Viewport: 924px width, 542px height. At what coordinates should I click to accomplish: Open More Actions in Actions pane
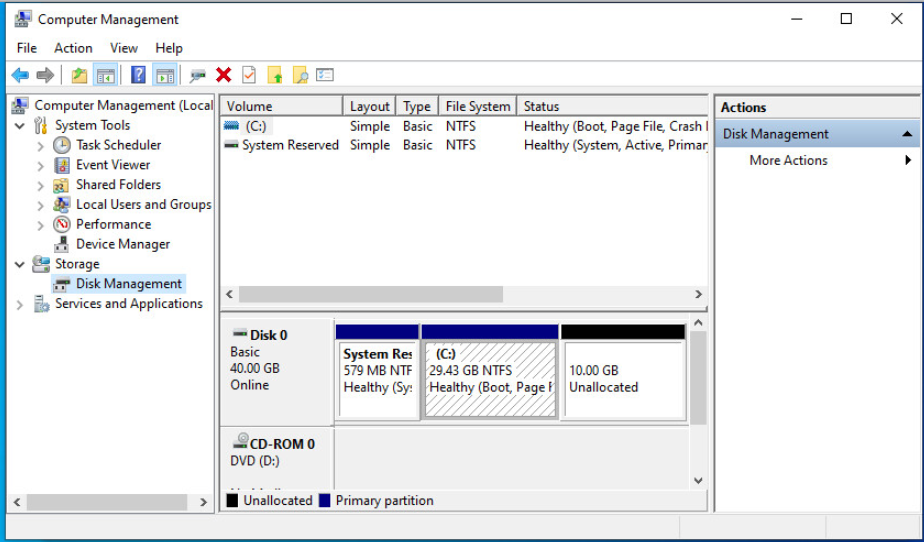tap(788, 160)
